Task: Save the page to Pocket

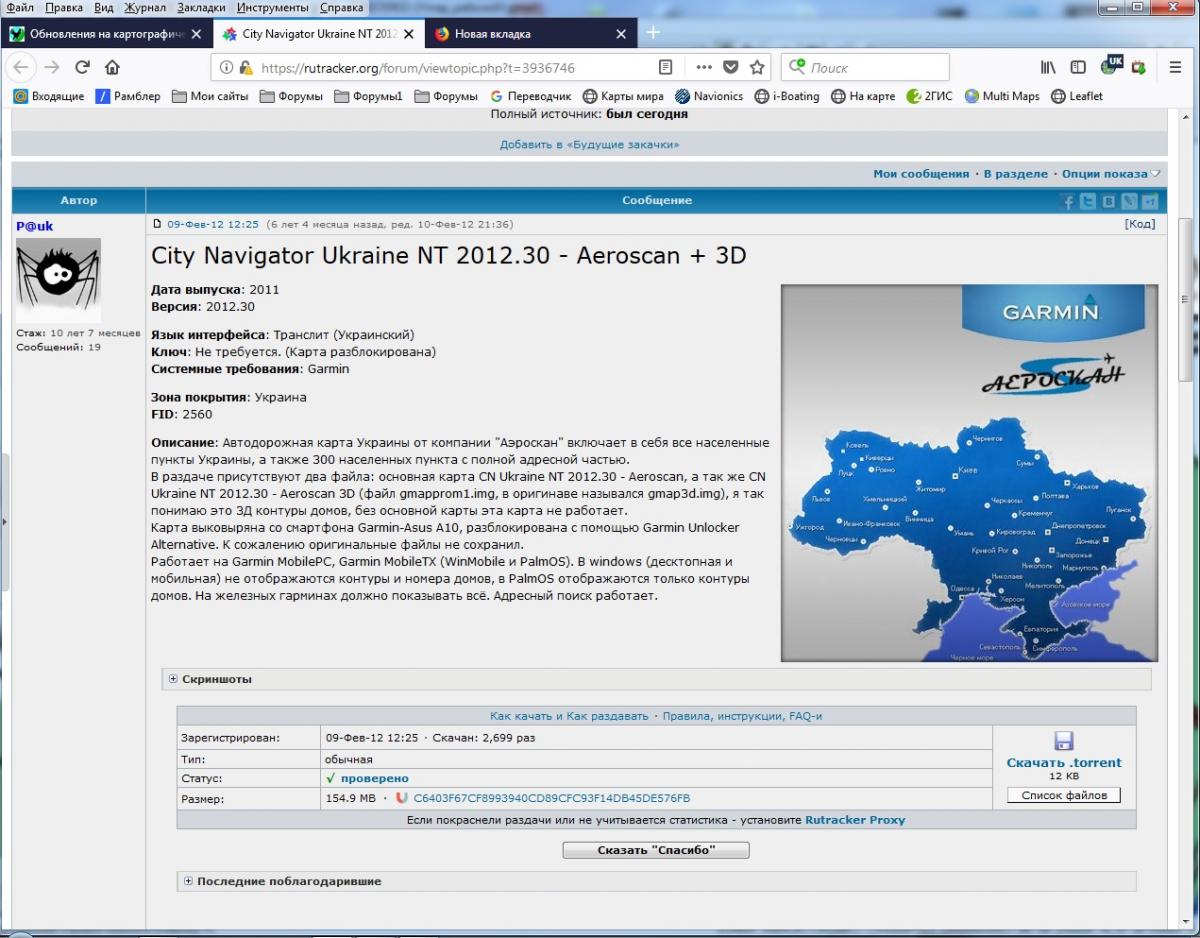Action: coord(731,68)
